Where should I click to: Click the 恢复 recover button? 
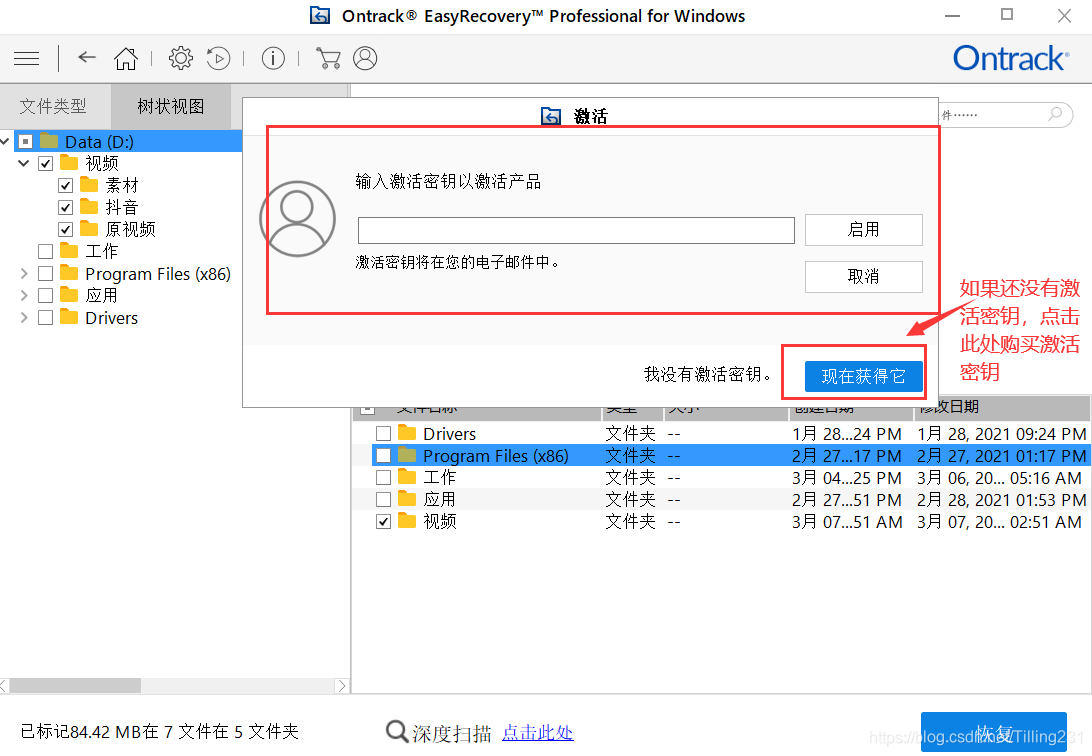(994, 732)
